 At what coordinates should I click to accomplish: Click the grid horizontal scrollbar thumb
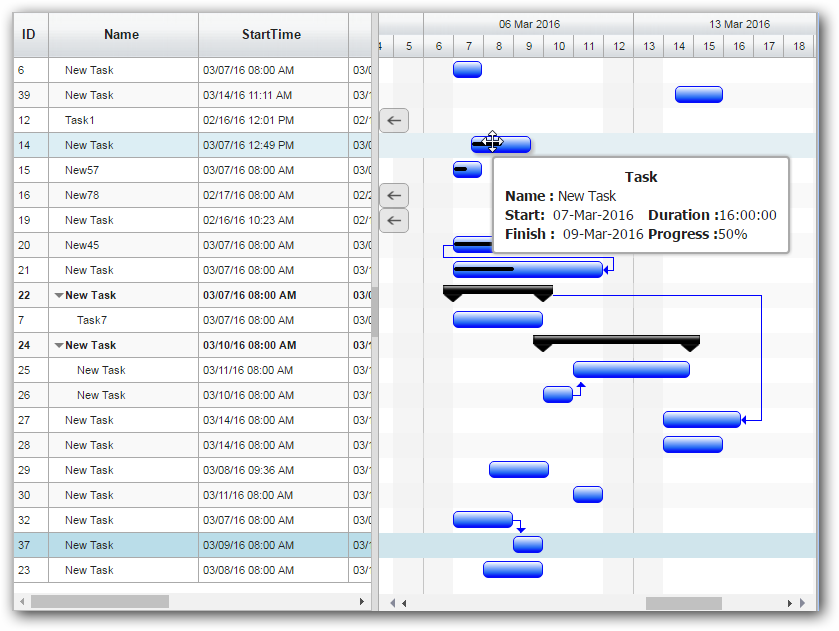pyautogui.click(x=100, y=602)
